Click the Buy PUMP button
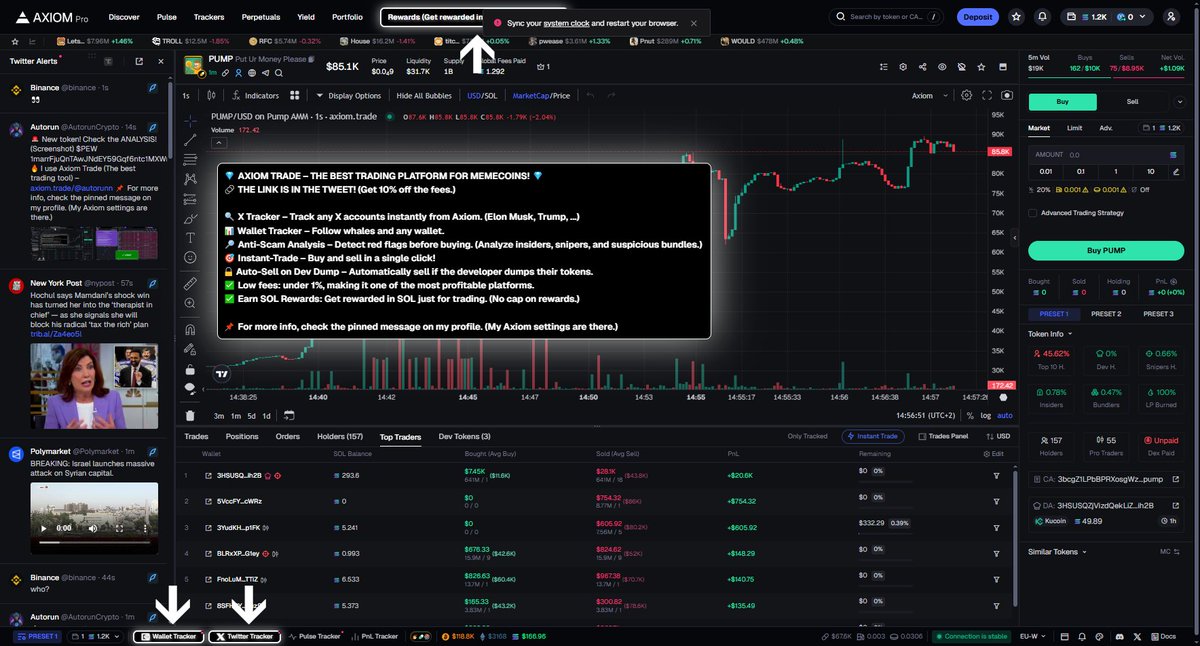The height and width of the screenshot is (646, 1200). coord(1106,250)
